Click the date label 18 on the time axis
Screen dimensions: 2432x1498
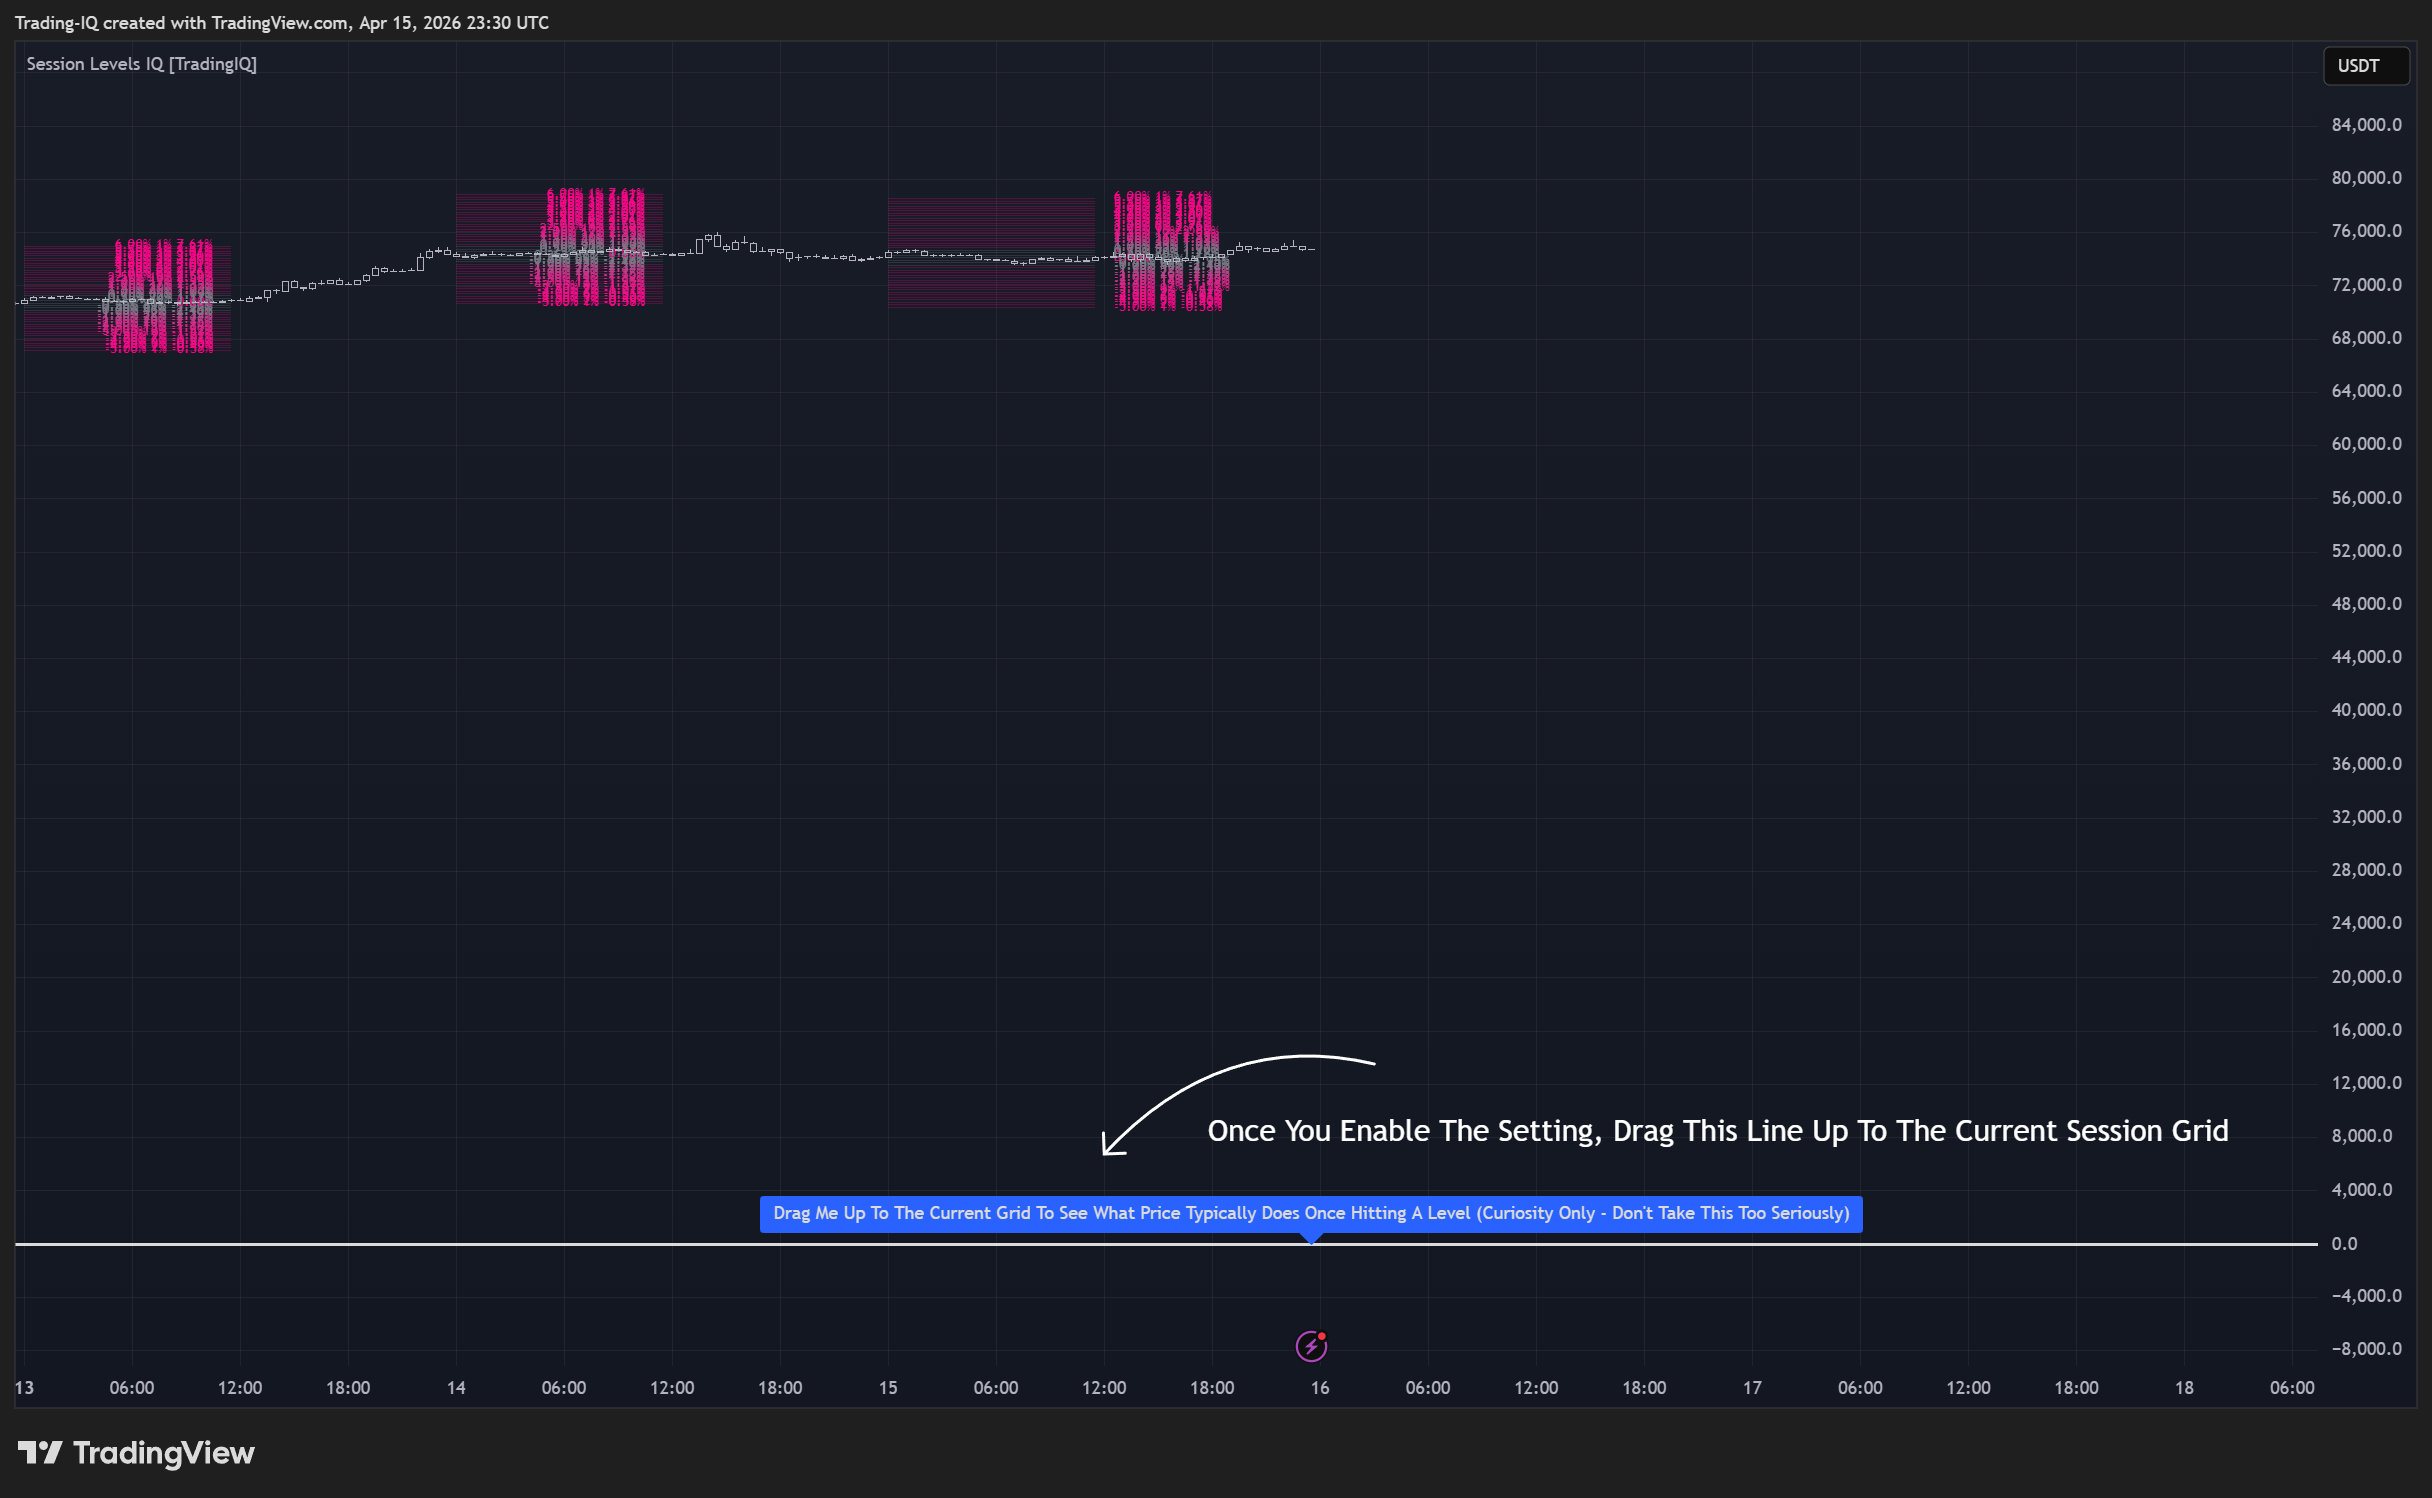[2184, 1387]
